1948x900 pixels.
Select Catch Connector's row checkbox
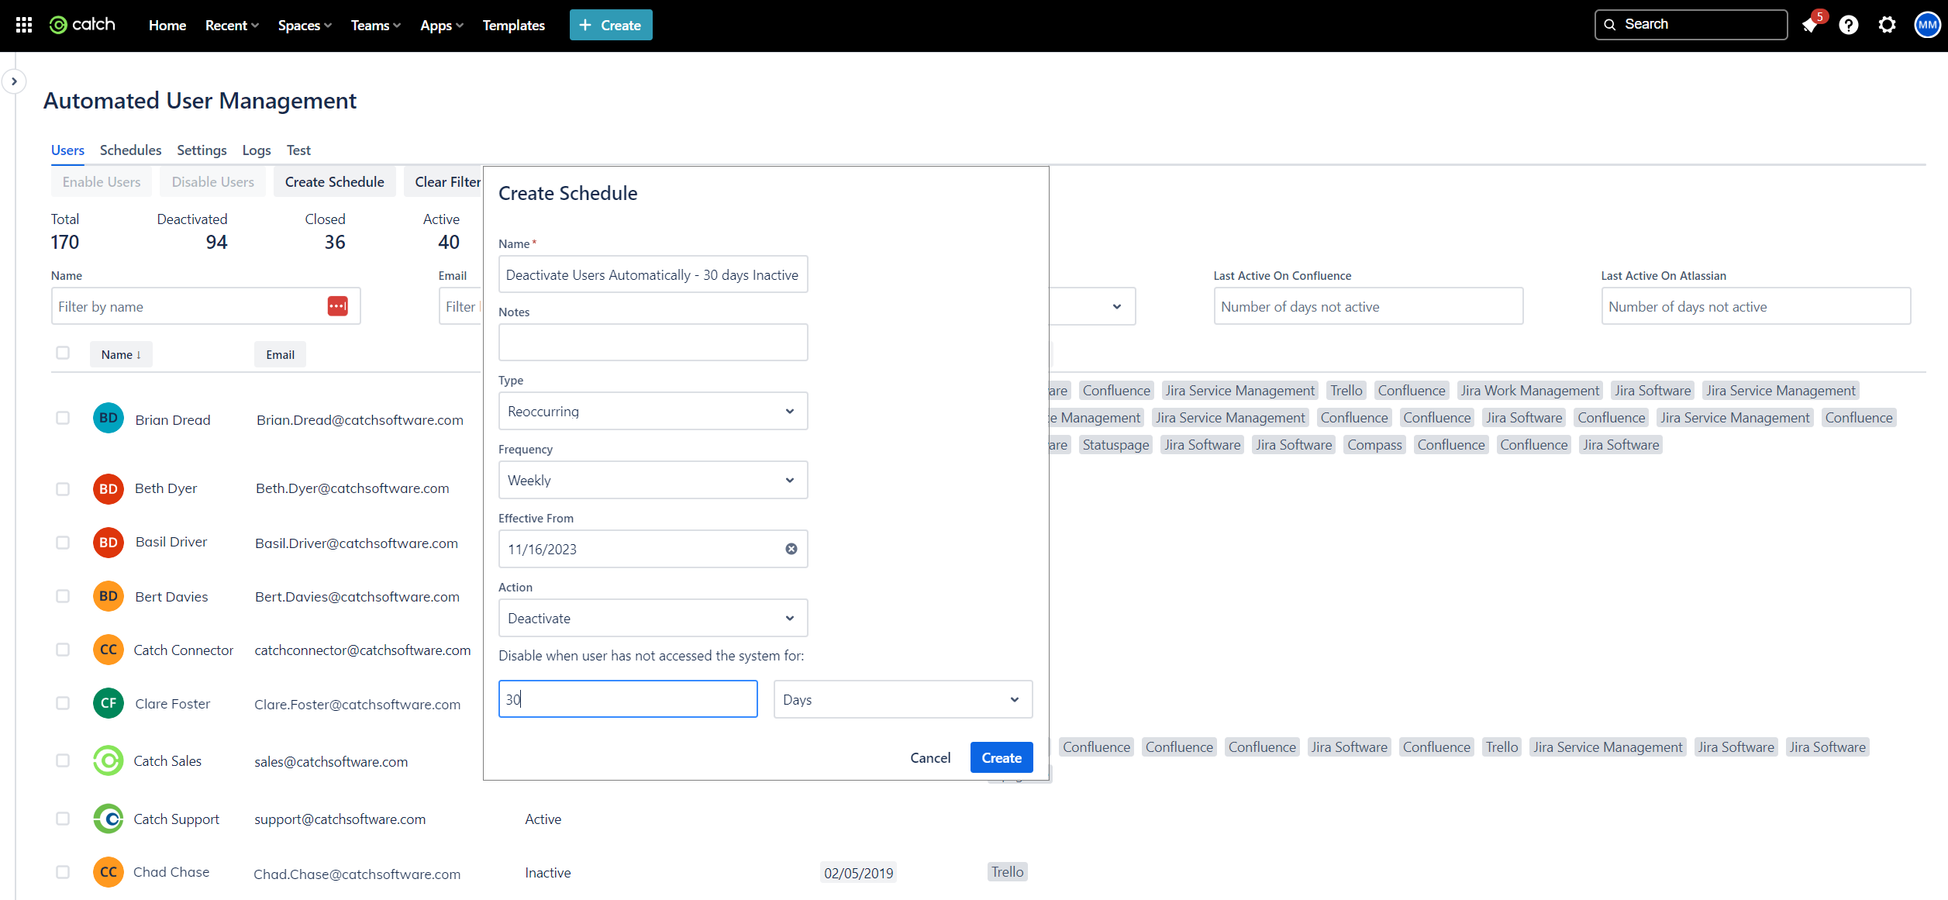[x=63, y=650]
